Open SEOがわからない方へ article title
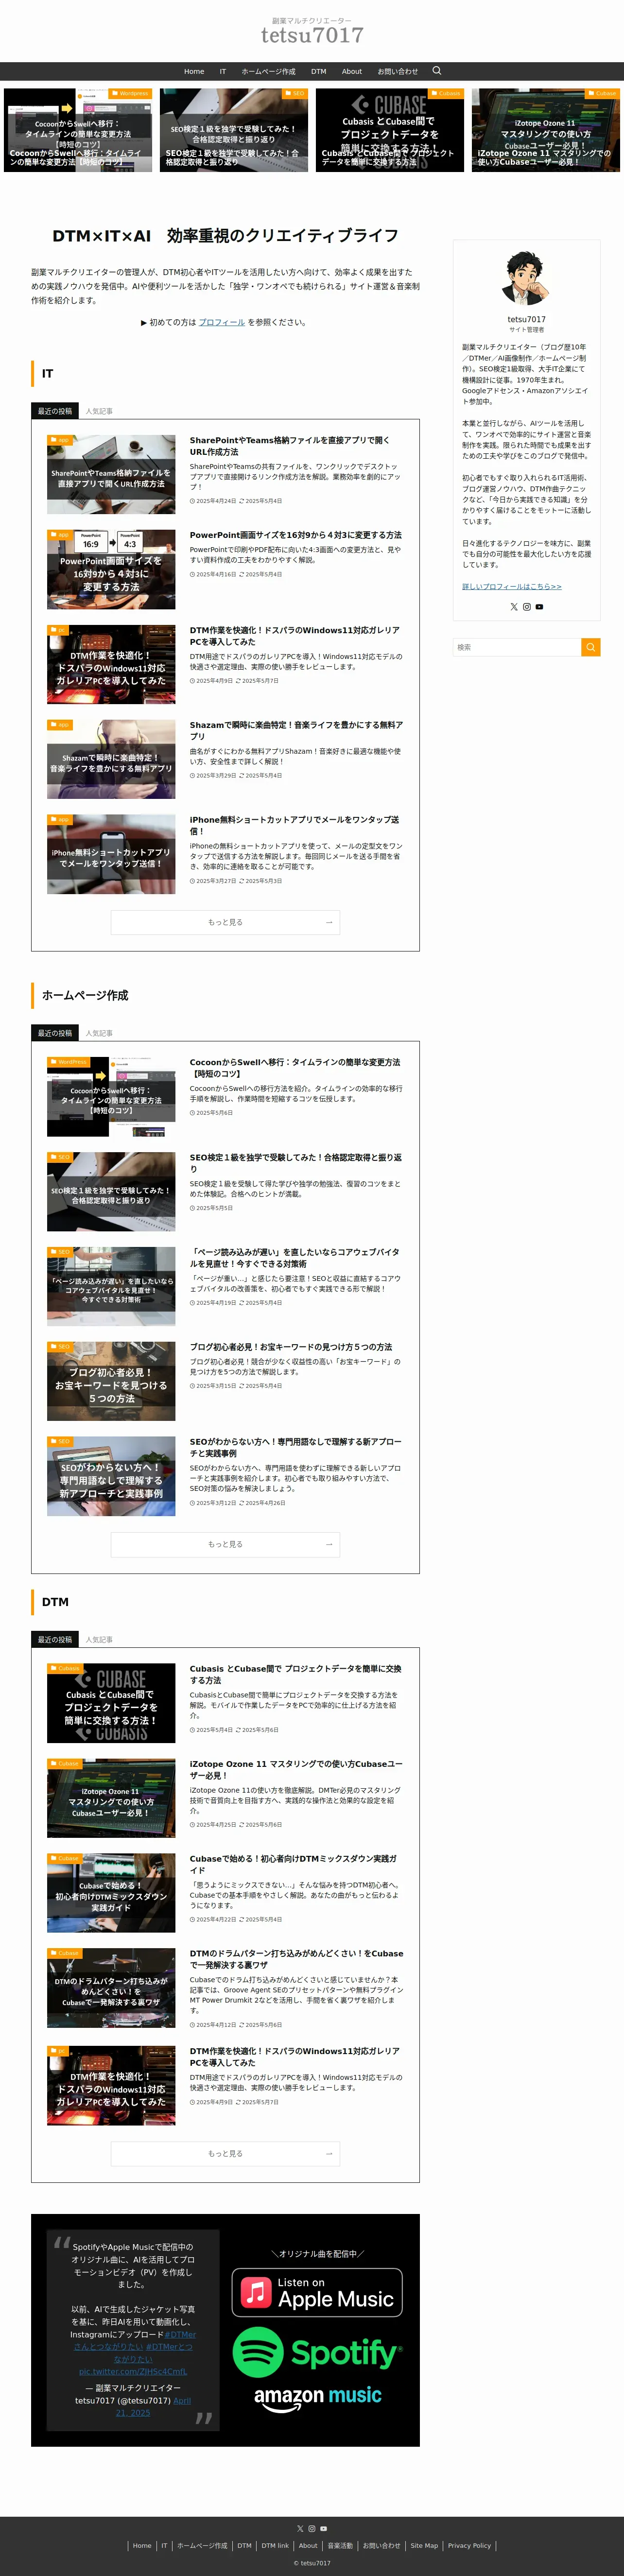 coord(296,1447)
